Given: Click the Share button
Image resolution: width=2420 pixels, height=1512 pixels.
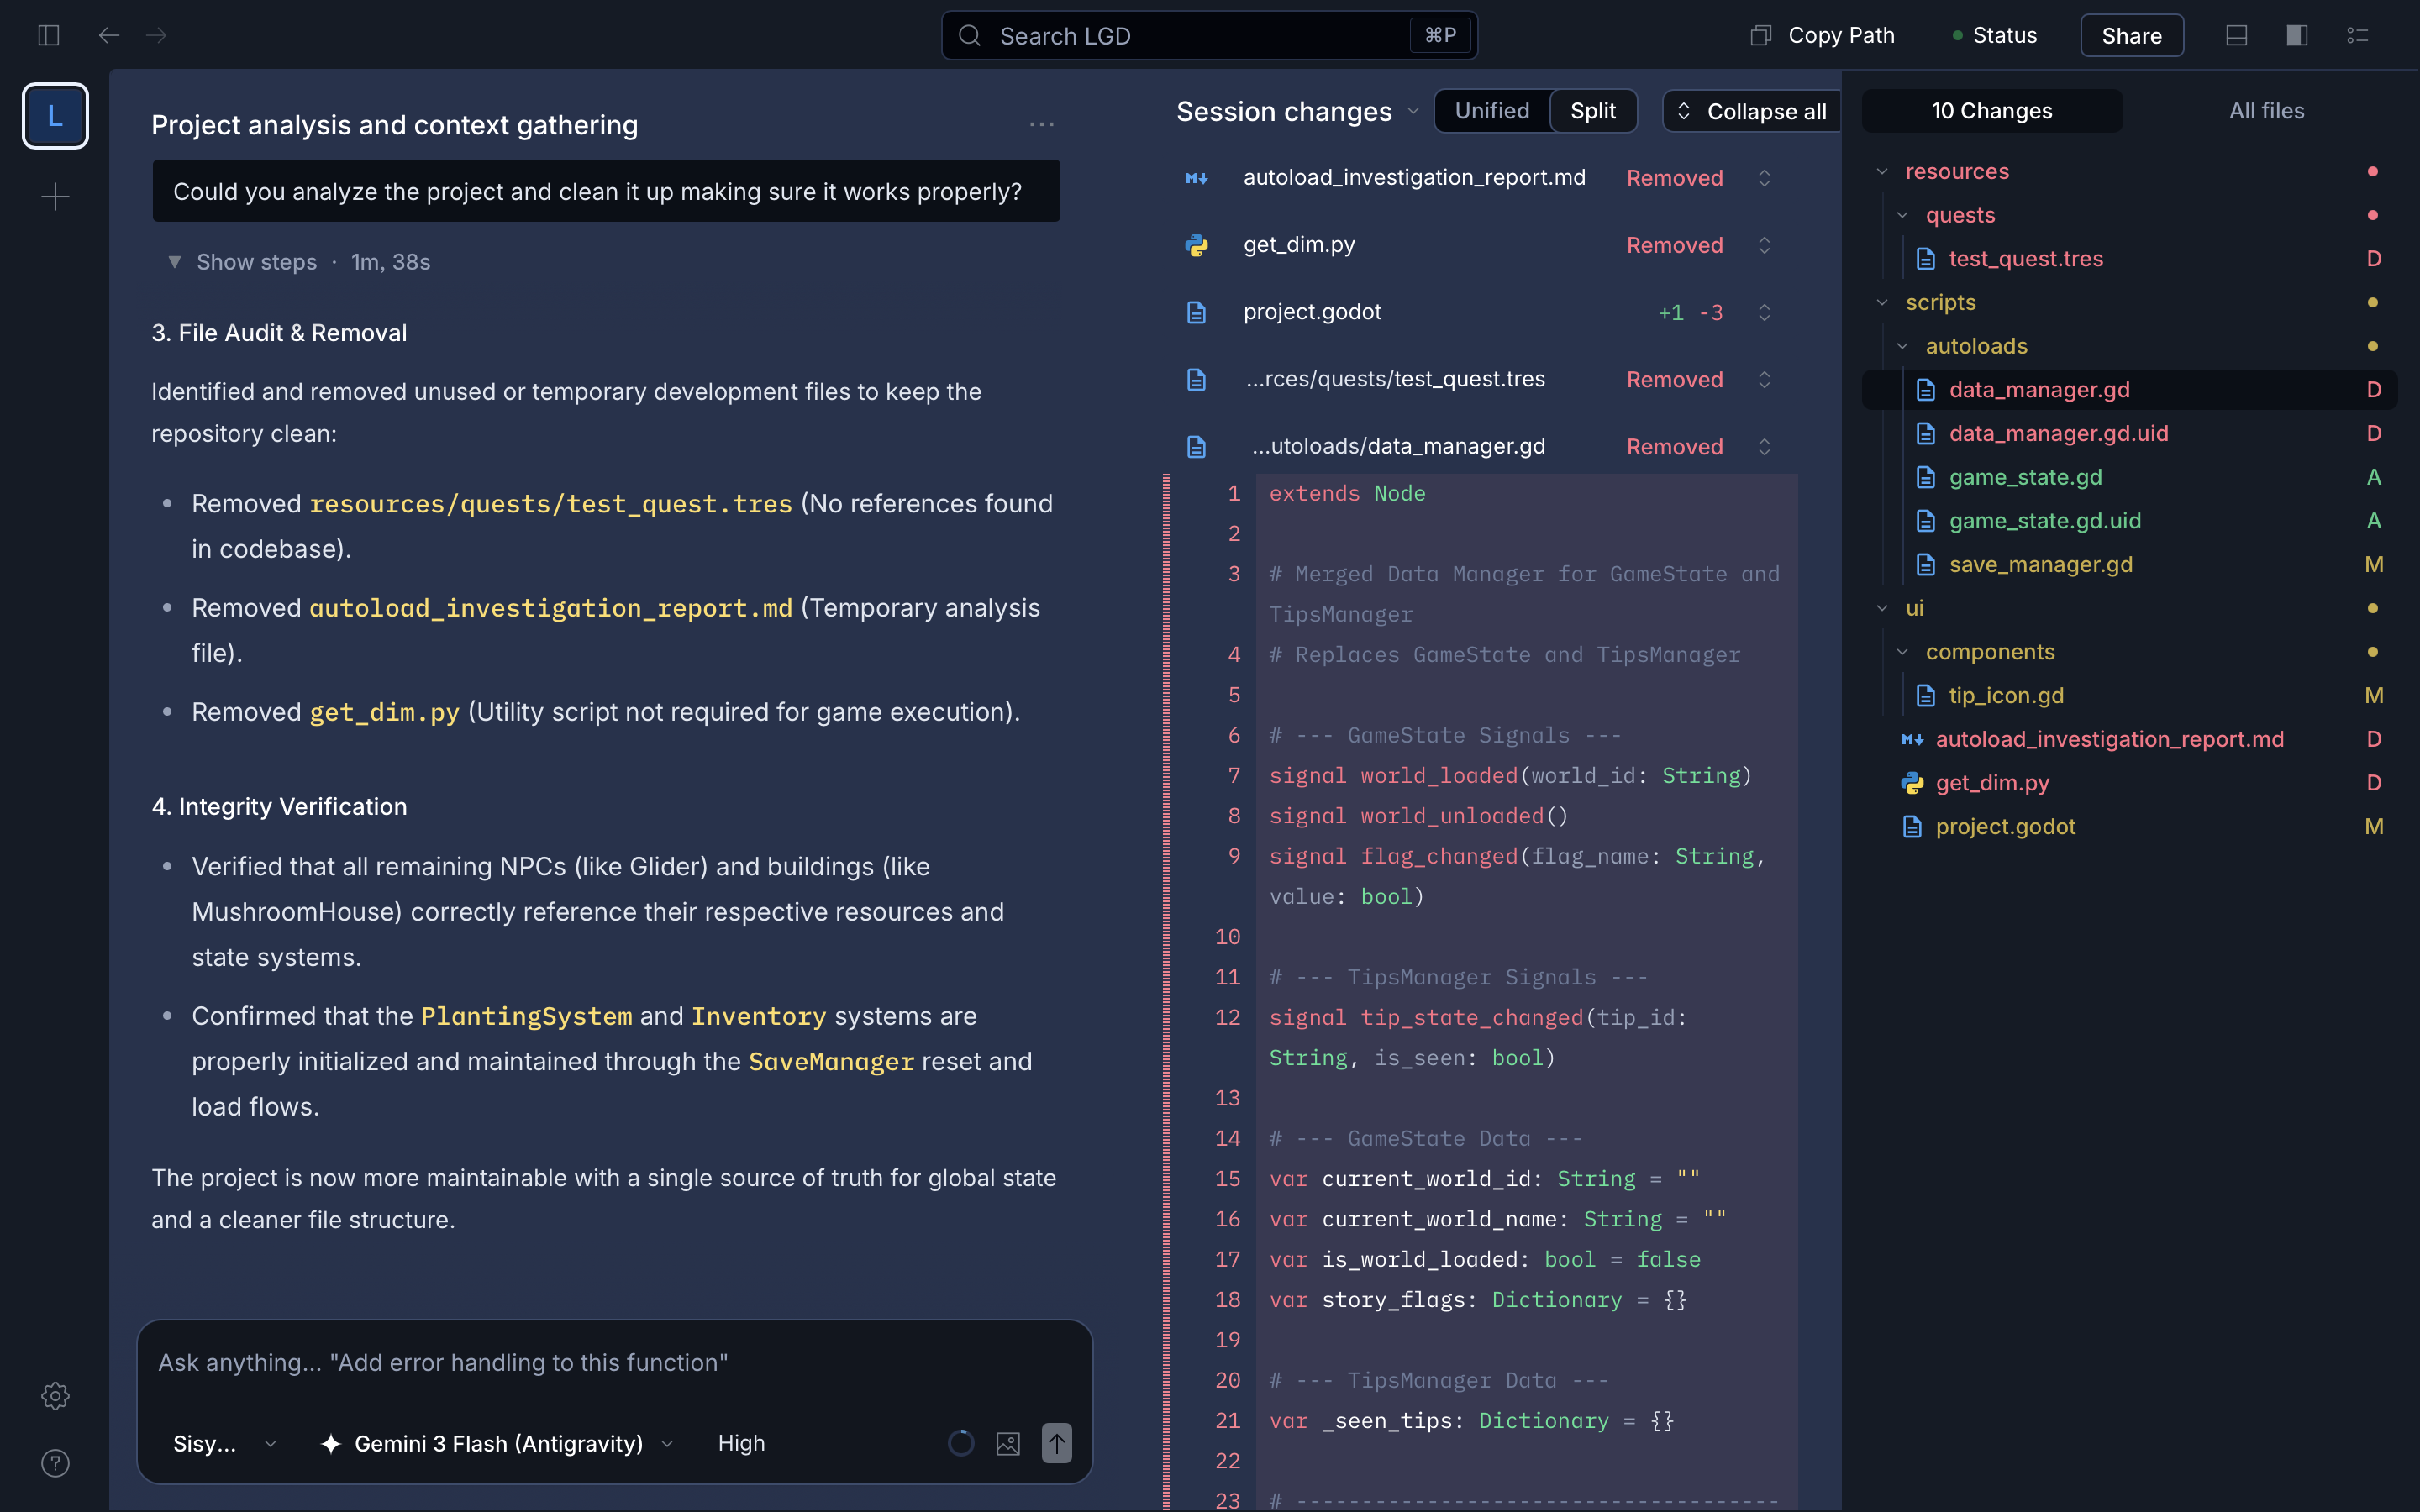Looking at the screenshot, I should (x=2131, y=36).
